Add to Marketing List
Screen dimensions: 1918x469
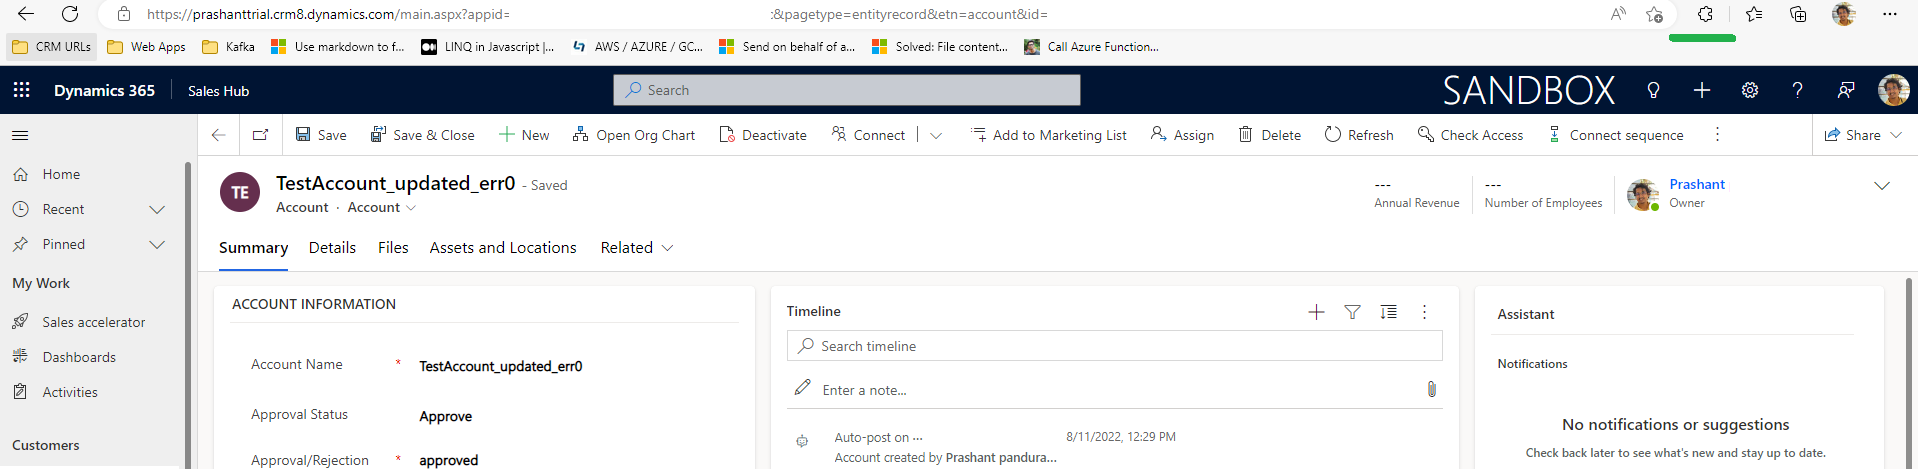pyautogui.click(x=1048, y=135)
